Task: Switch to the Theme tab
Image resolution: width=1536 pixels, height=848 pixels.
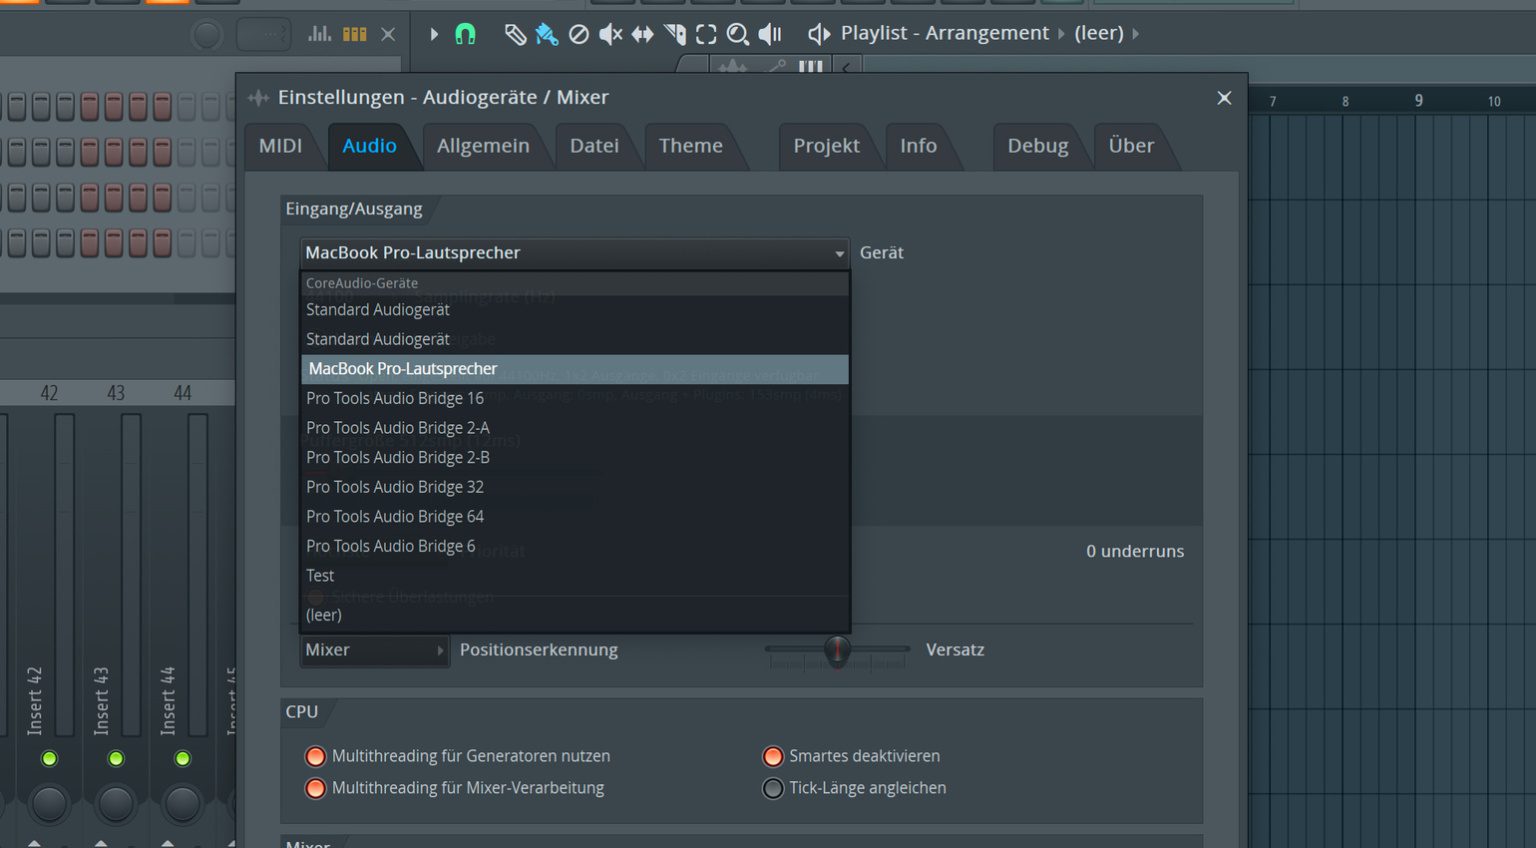Action: click(x=690, y=146)
